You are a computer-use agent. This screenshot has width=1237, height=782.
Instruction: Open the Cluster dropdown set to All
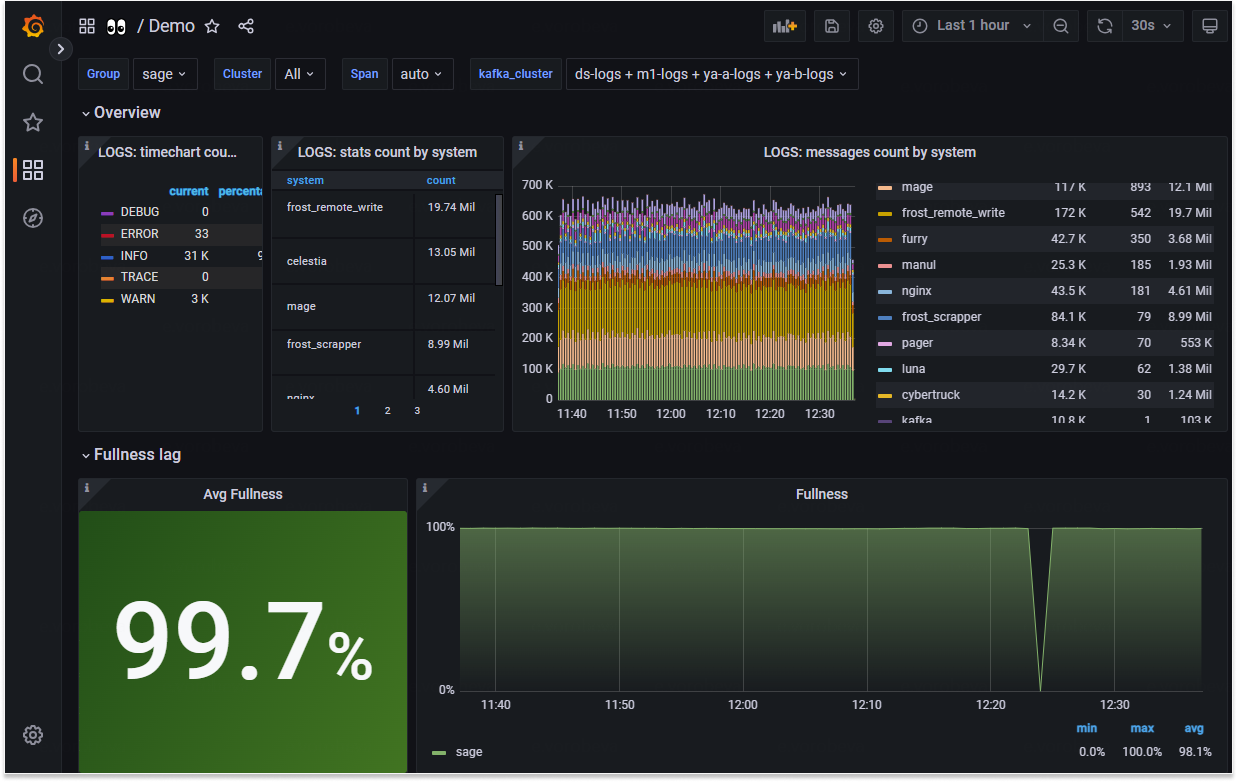pos(299,74)
